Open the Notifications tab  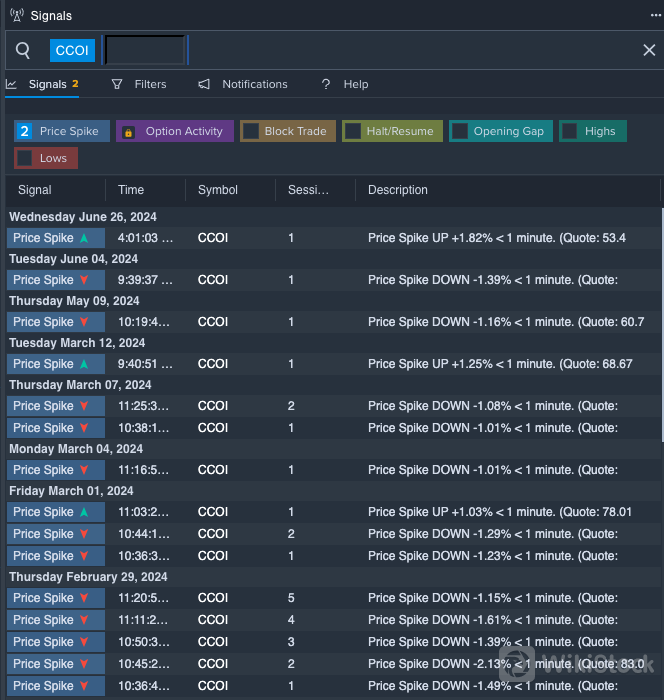[x=254, y=85]
